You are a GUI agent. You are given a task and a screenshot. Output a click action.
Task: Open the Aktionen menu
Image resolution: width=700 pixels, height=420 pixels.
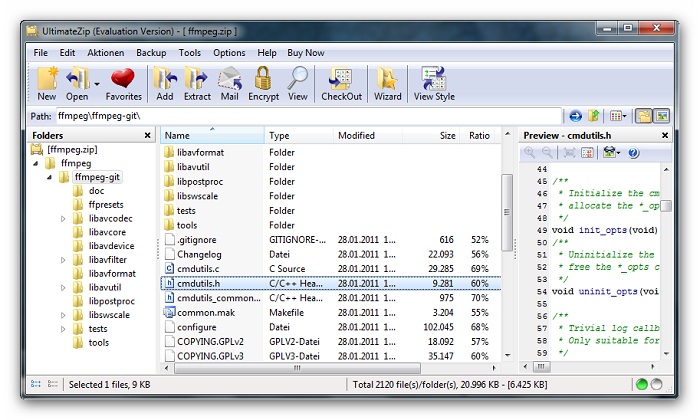[x=106, y=52]
